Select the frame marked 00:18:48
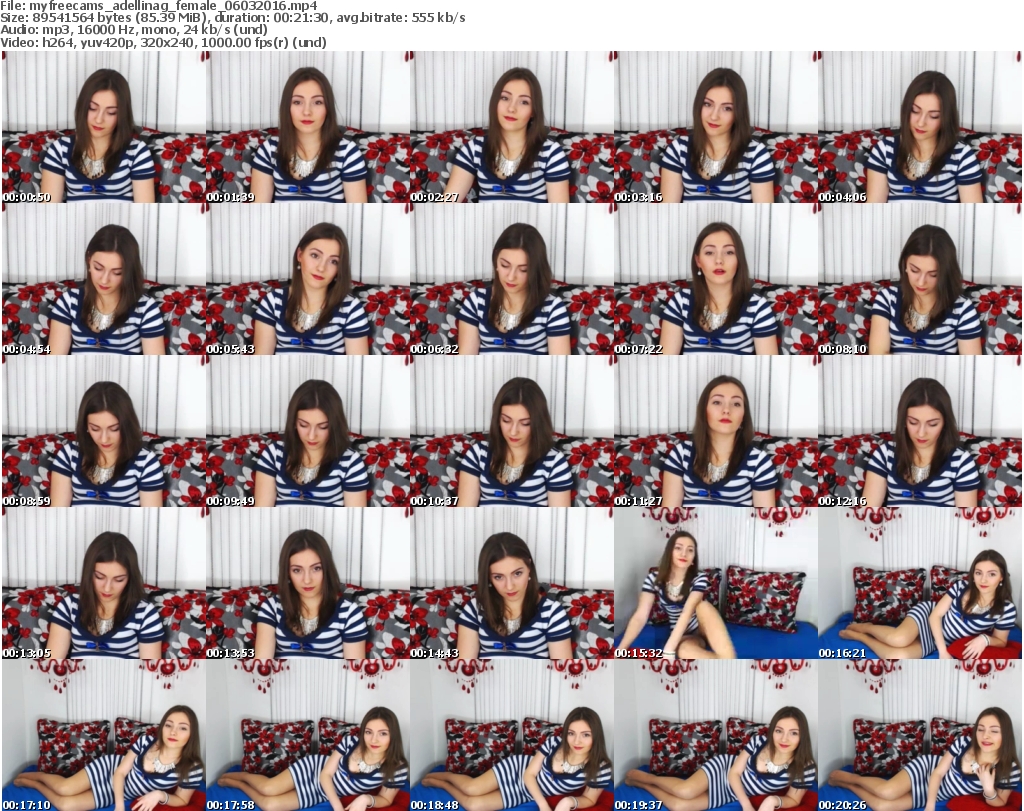Viewport: 1024px width, 811px height. [511, 735]
